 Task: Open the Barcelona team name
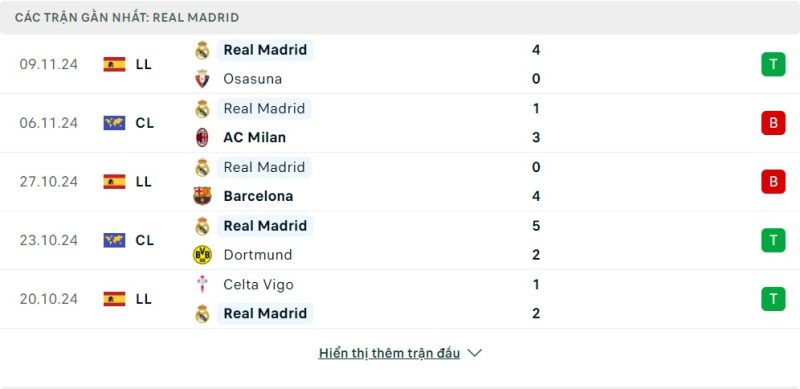click(x=258, y=196)
